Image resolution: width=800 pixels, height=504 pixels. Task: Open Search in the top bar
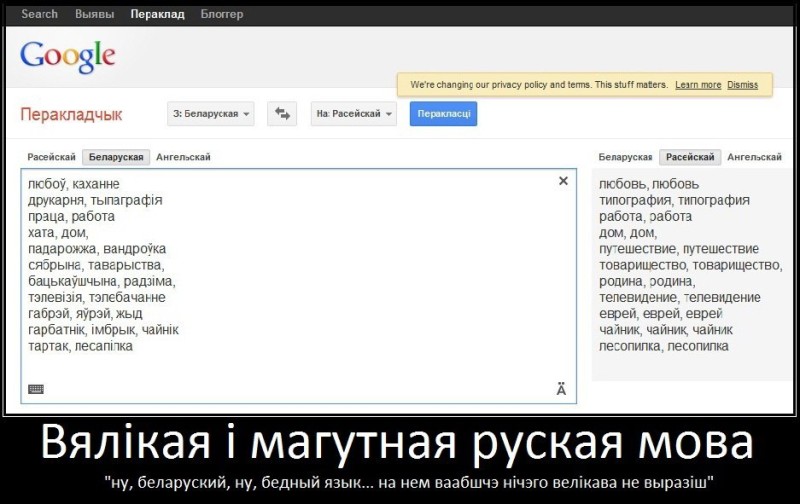(x=39, y=14)
